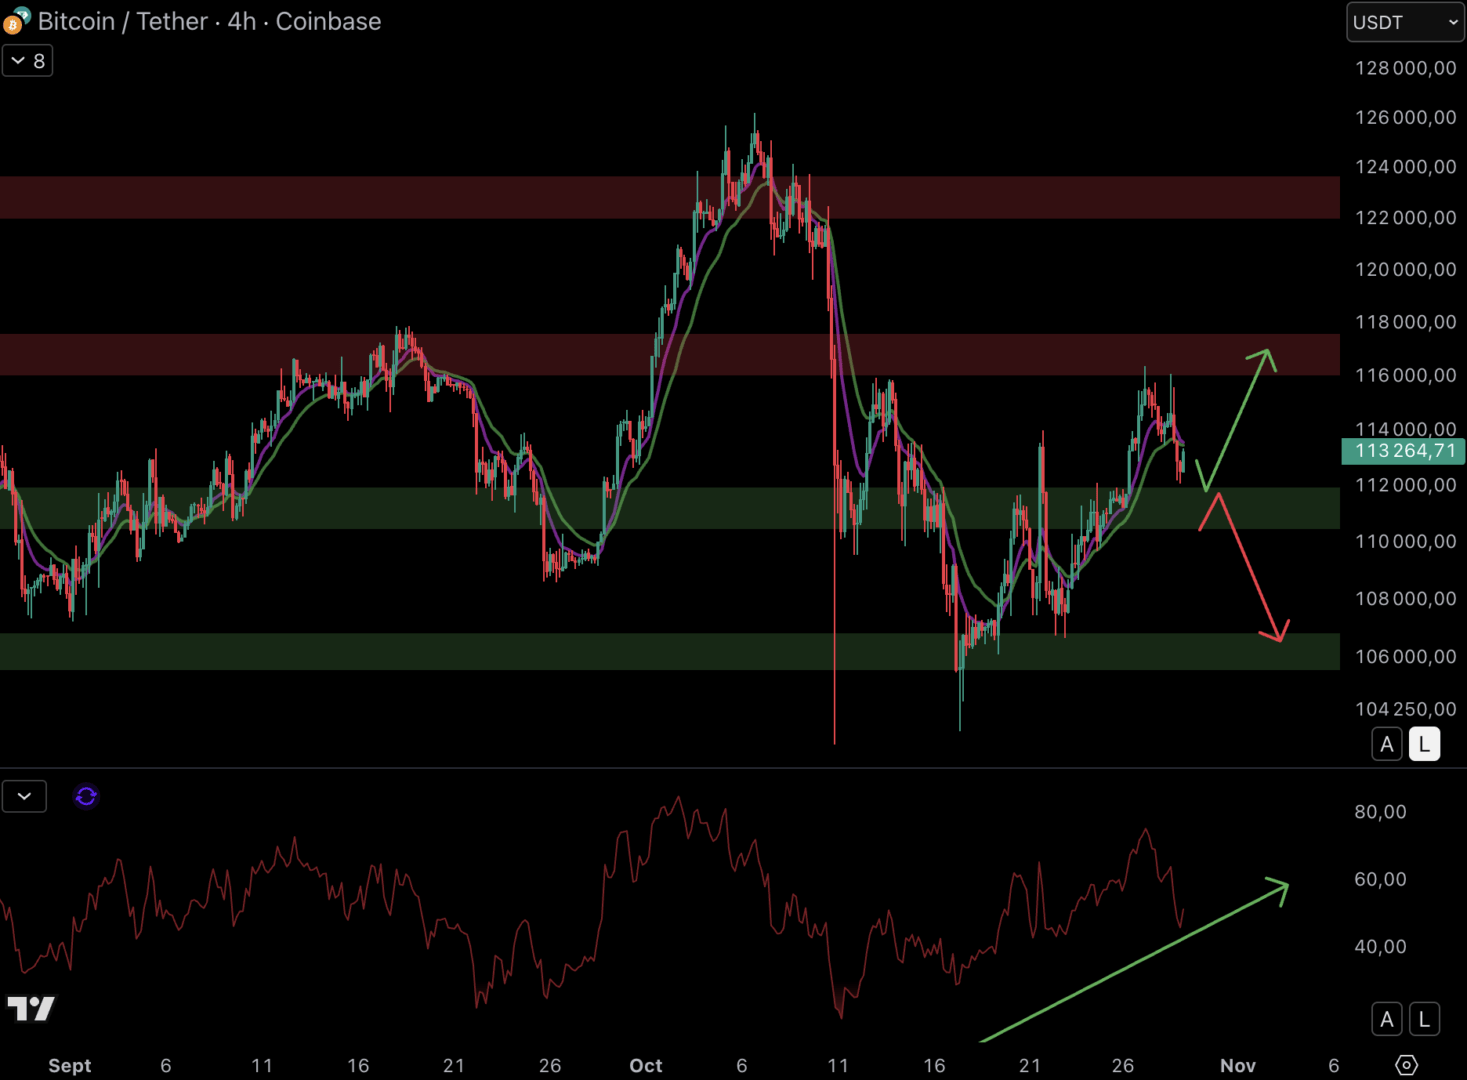Open the USDT currency dropdown
1467x1080 pixels.
1405,22
